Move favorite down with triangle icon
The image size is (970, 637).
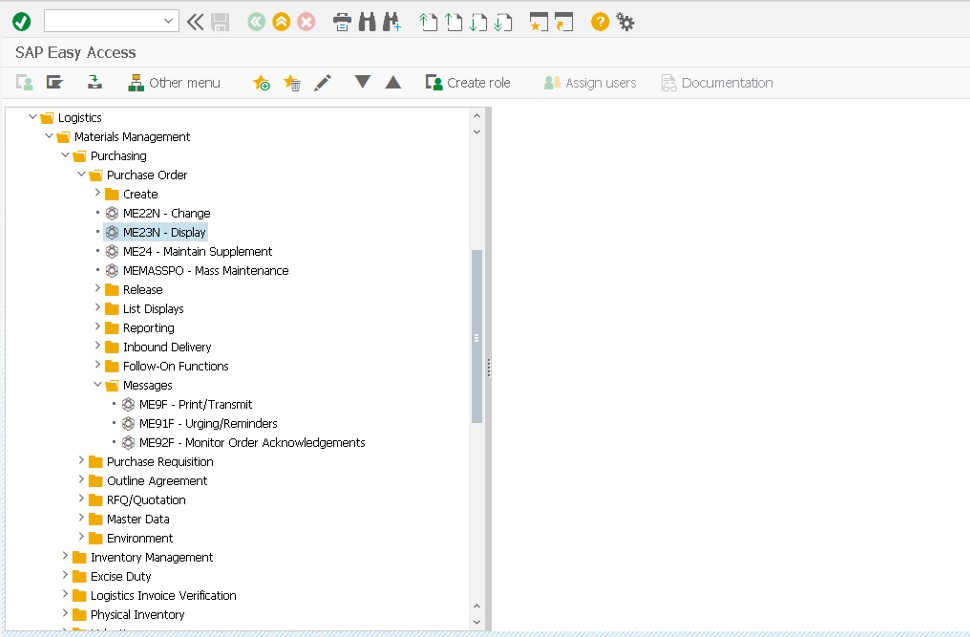[x=363, y=82]
